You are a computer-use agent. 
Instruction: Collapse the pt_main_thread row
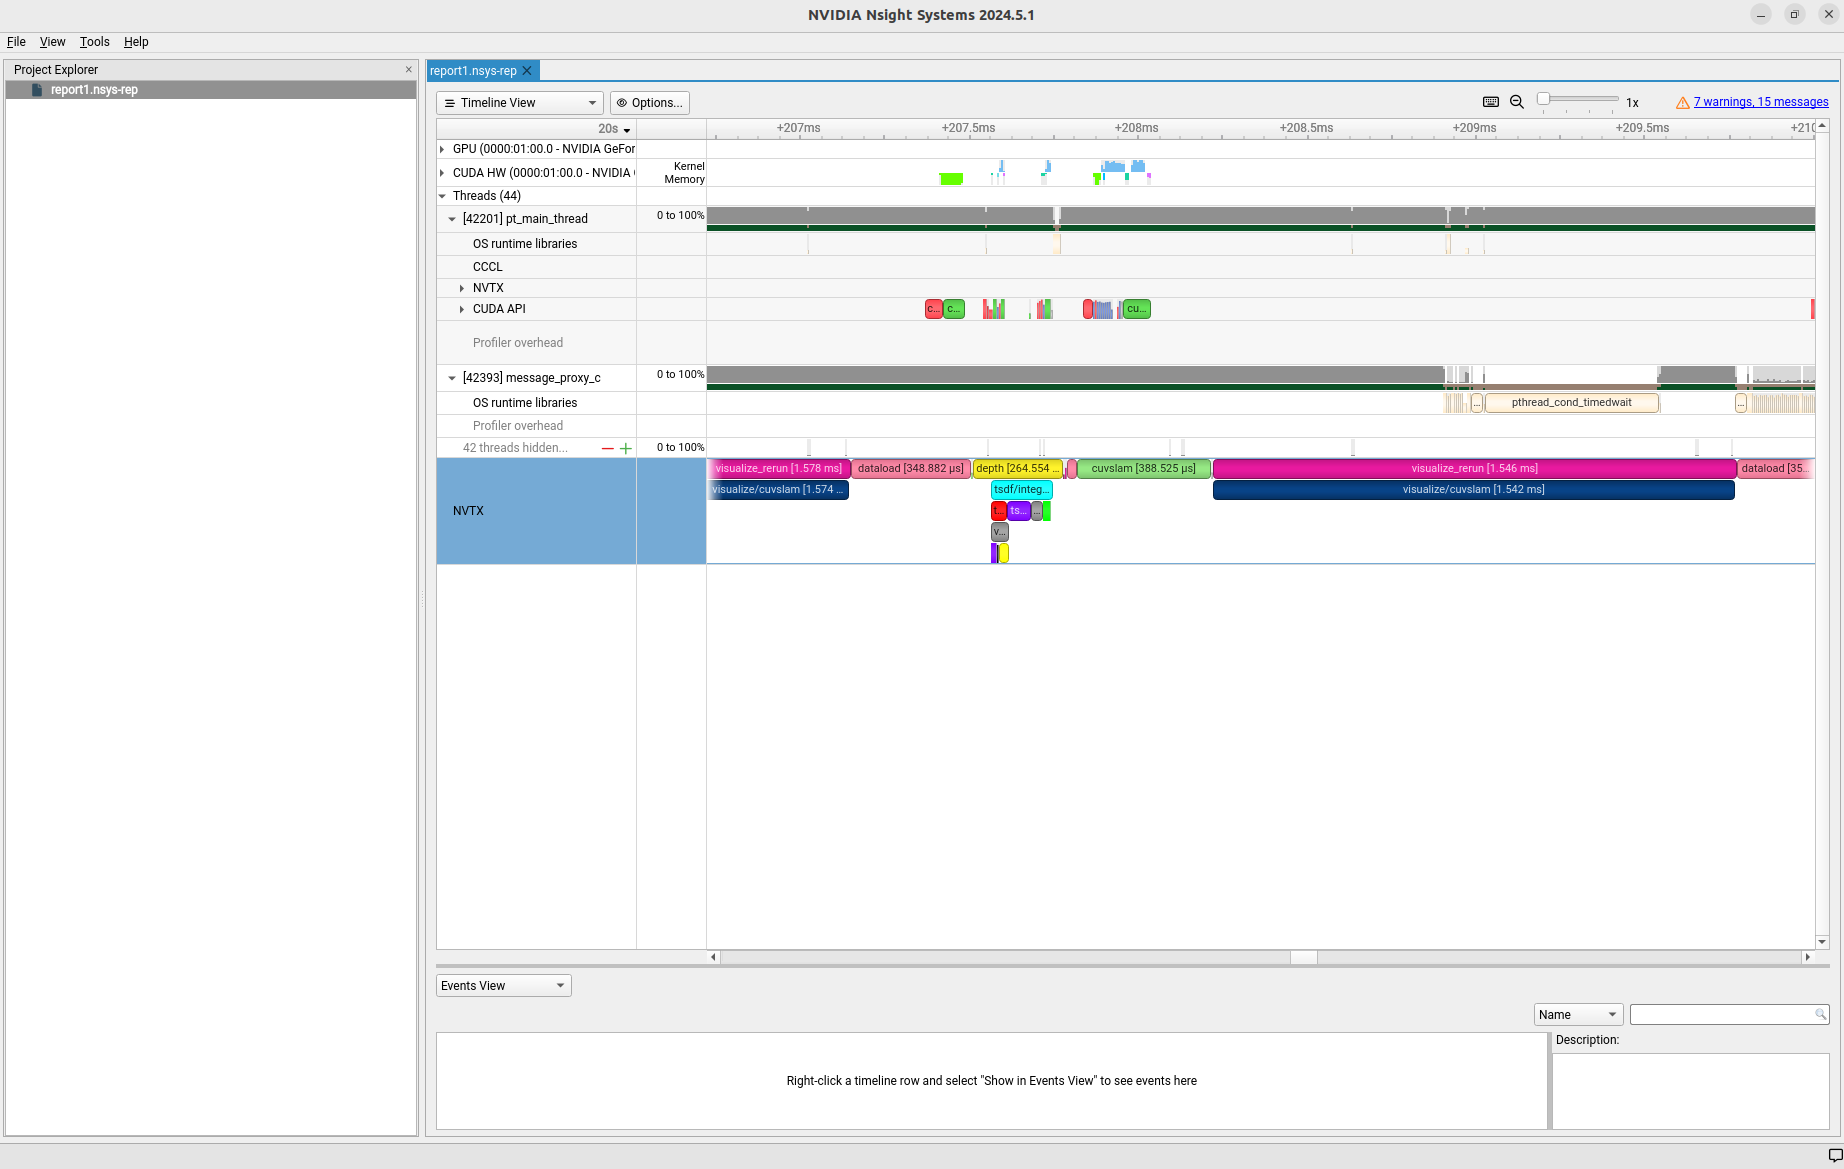452,219
